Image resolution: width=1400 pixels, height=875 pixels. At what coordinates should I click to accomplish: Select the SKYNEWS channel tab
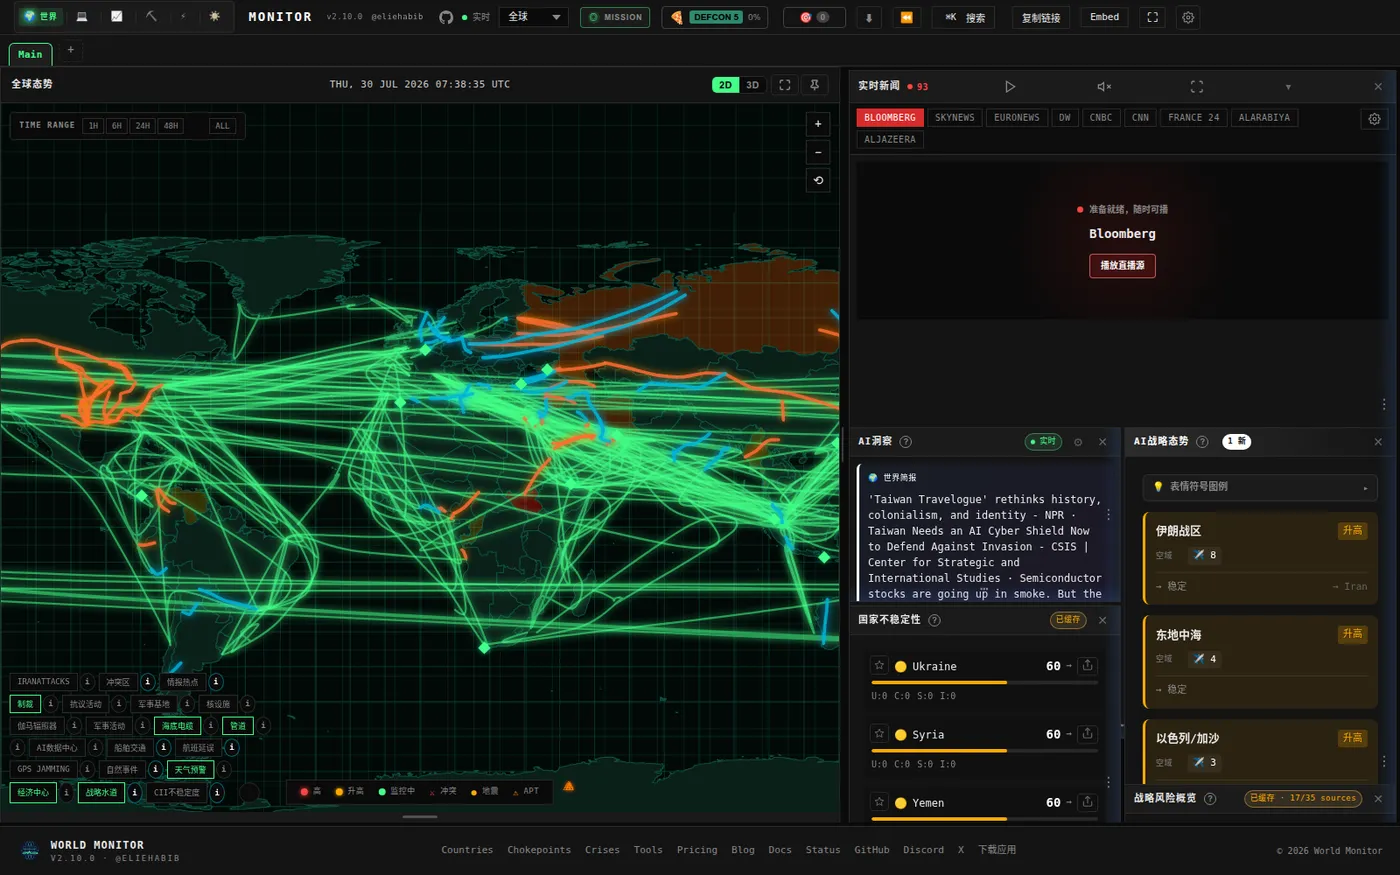(954, 118)
